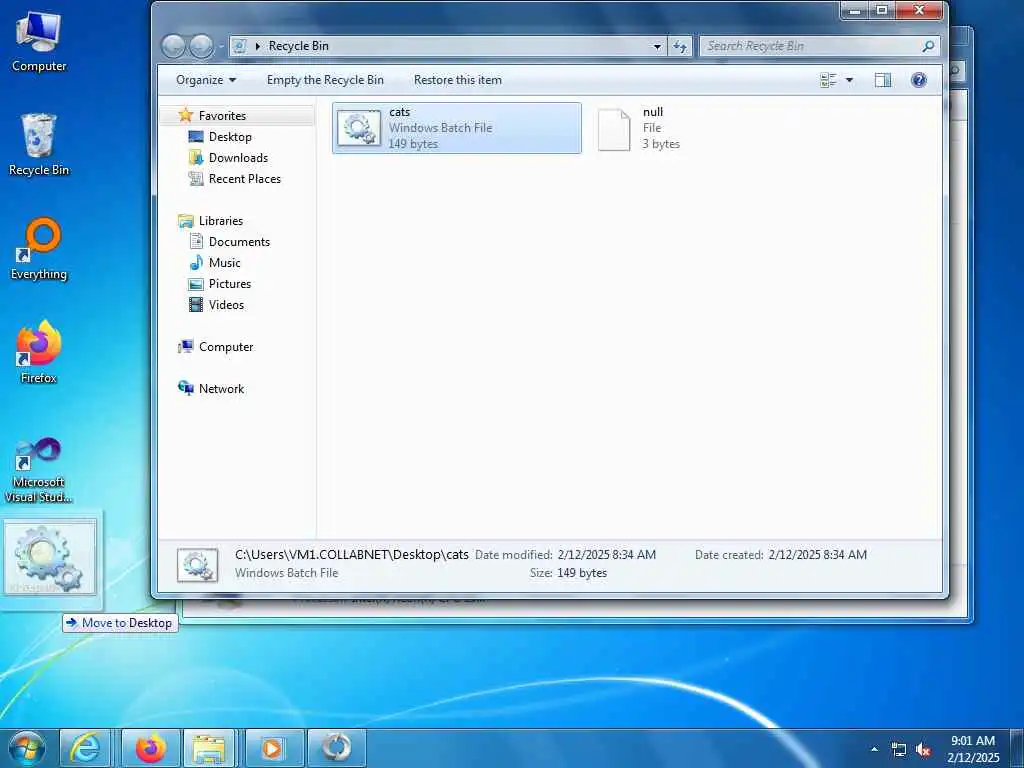Select Favorites in navigation pane
The image size is (1024, 768).
[222, 116]
